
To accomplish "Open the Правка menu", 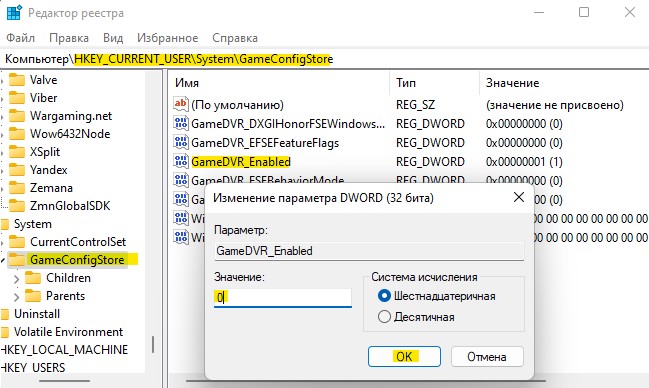I will coord(69,38).
